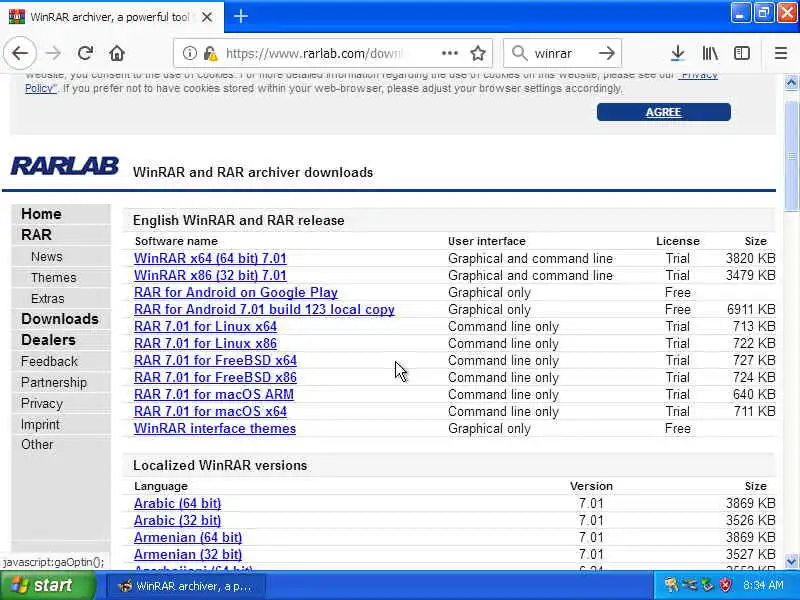Open Extras in the sidebar
The width and height of the screenshot is (800, 600).
pyautogui.click(x=47, y=298)
